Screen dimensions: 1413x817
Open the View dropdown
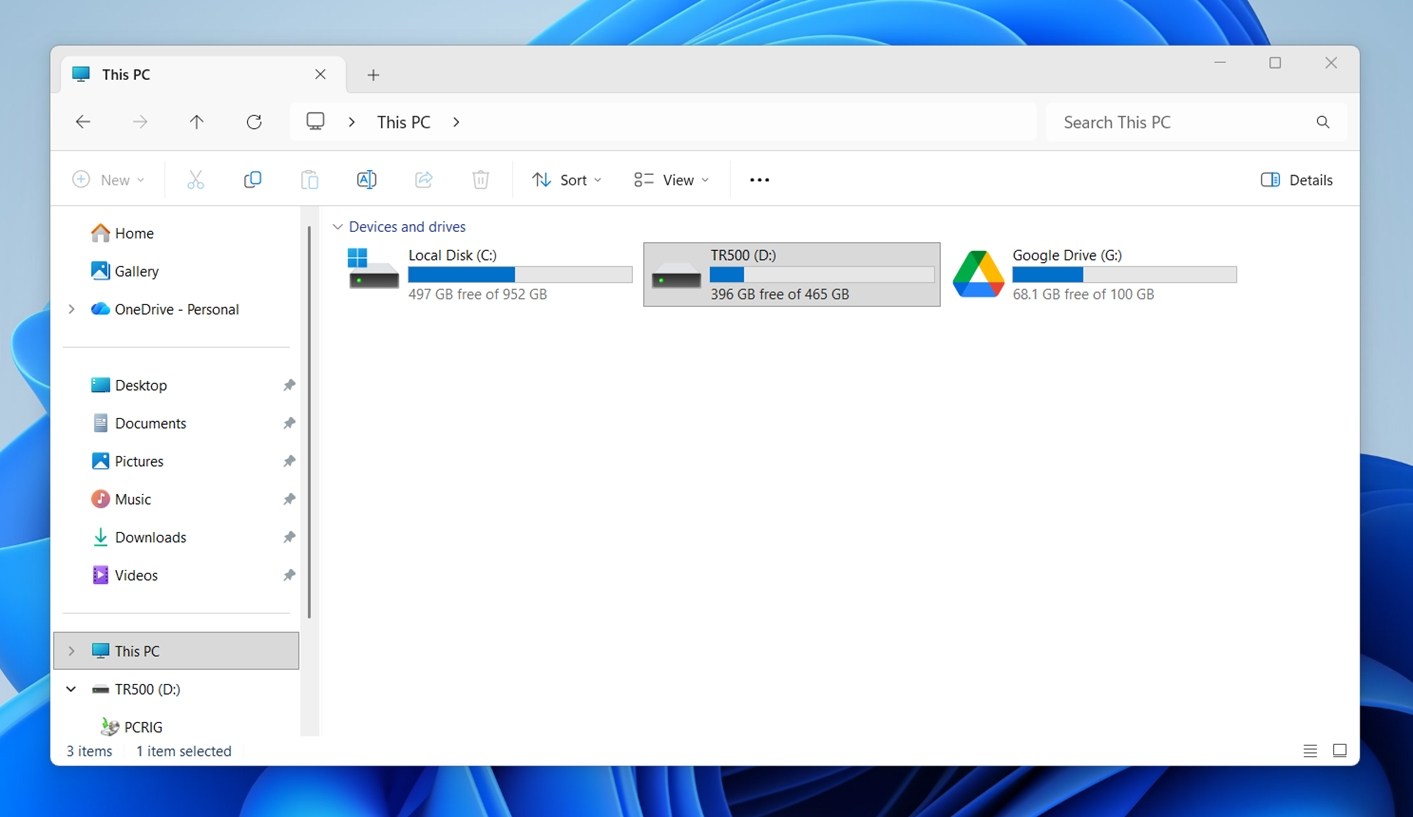[671, 180]
